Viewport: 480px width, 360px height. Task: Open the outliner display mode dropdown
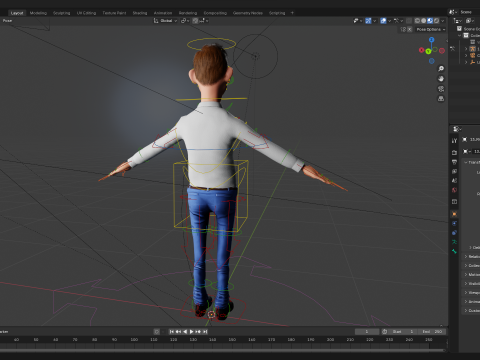470,21
